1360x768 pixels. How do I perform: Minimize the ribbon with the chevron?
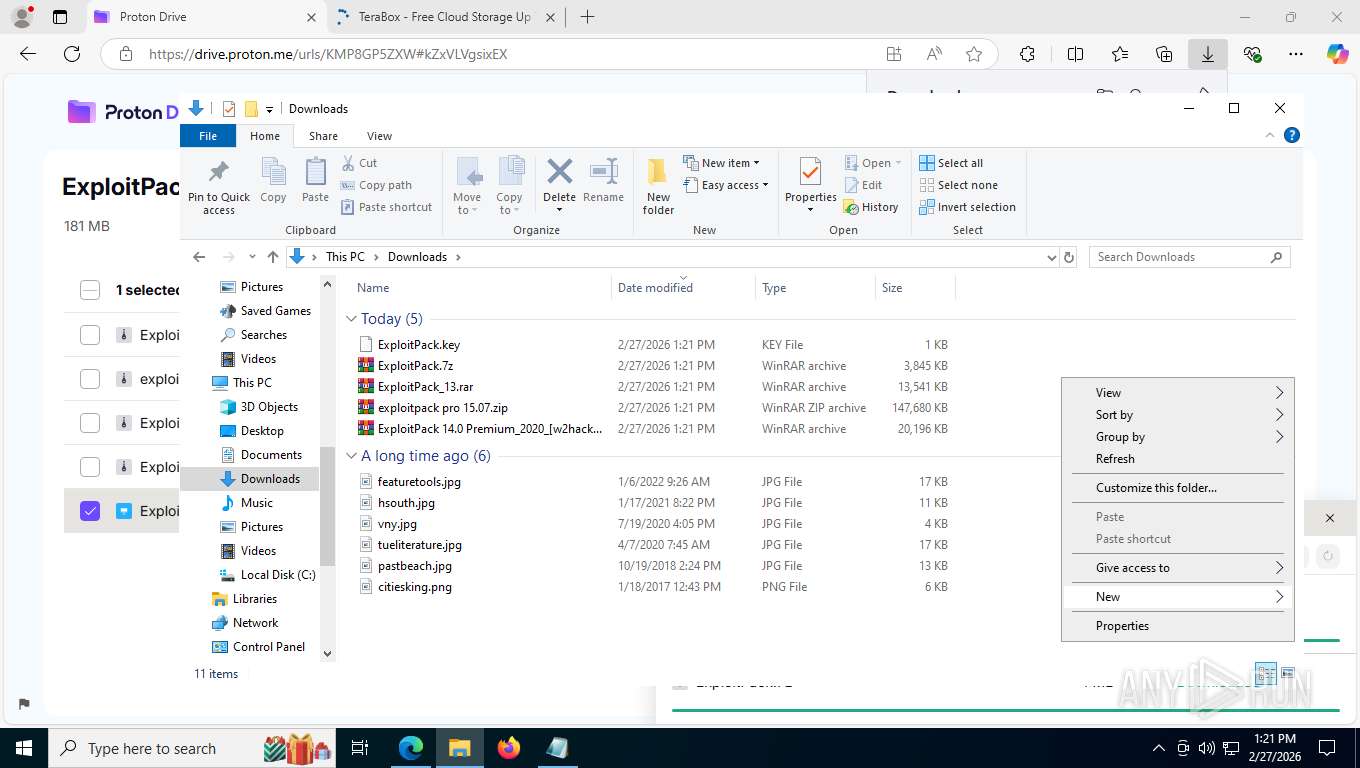coord(1271,135)
